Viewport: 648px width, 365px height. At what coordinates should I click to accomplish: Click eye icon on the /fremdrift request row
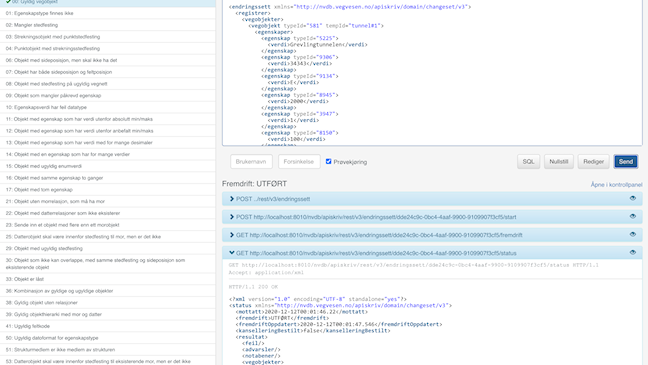pyautogui.click(x=633, y=234)
